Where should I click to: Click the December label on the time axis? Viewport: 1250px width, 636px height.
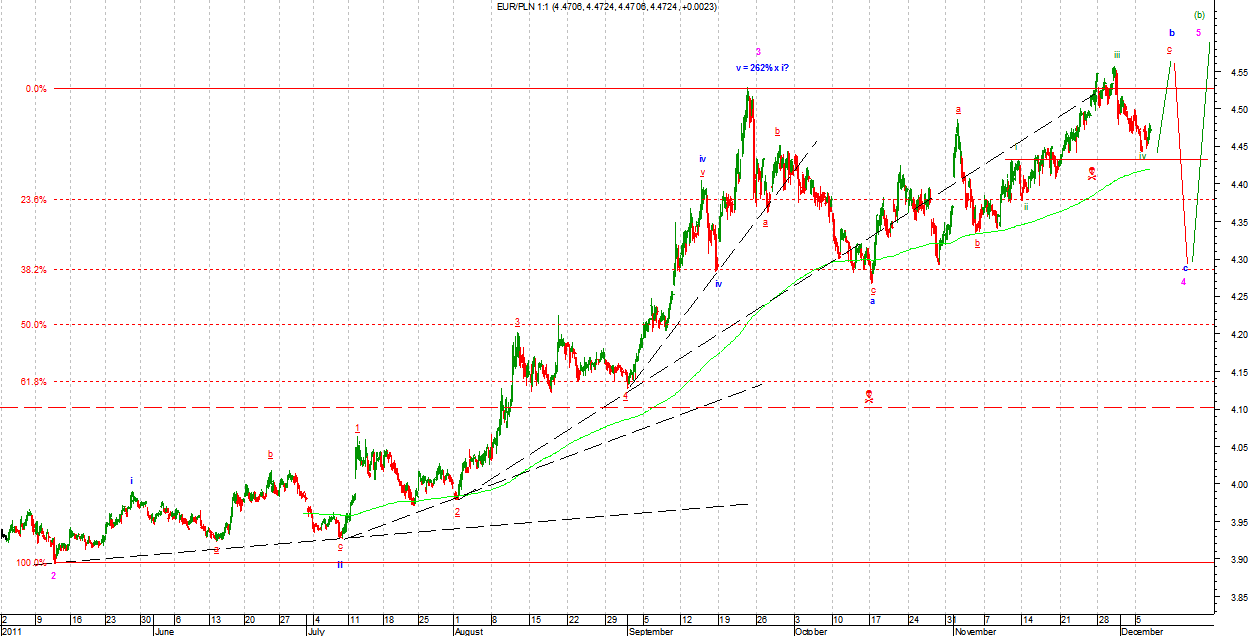(1142, 631)
